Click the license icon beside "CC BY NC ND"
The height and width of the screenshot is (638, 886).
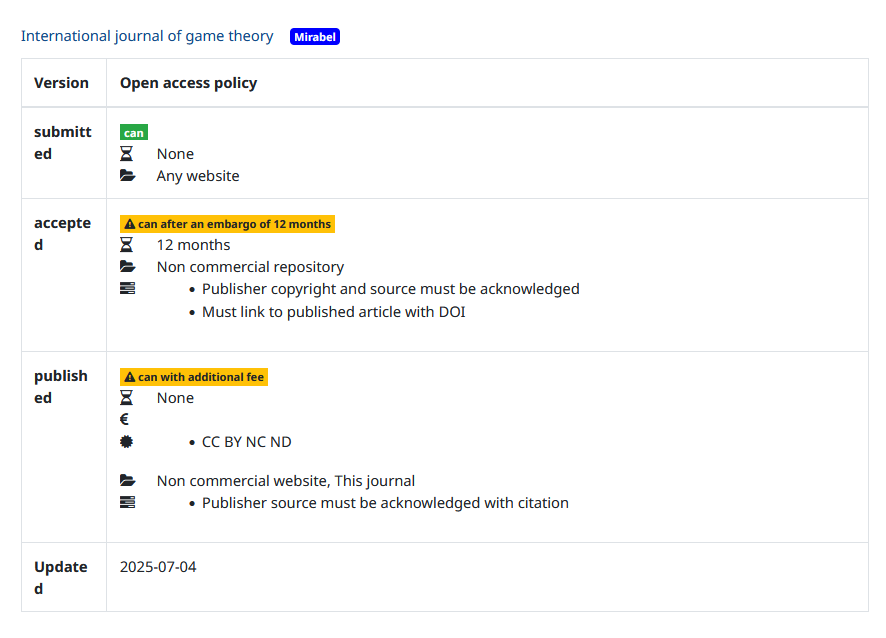tap(127, 442)
